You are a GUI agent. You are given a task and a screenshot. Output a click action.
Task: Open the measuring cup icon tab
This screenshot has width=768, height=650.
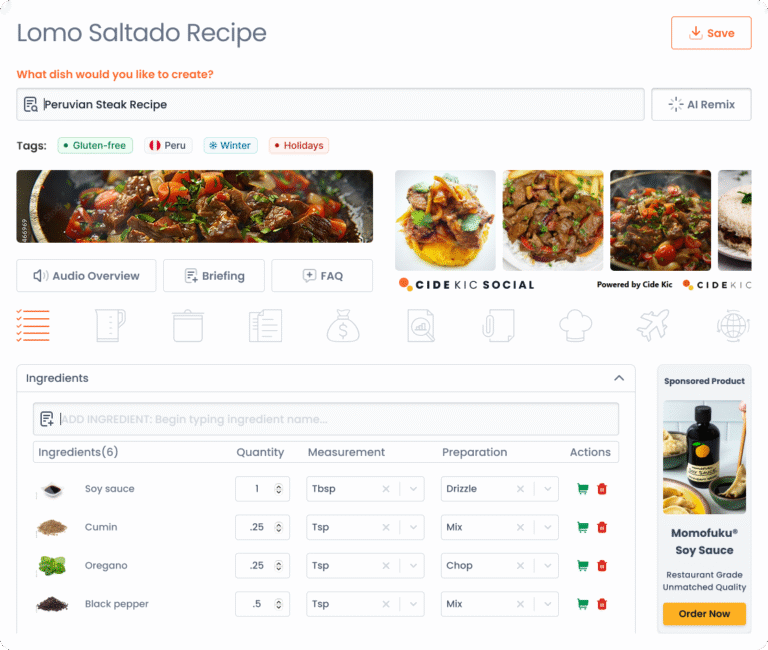click(x=110, y=325)
